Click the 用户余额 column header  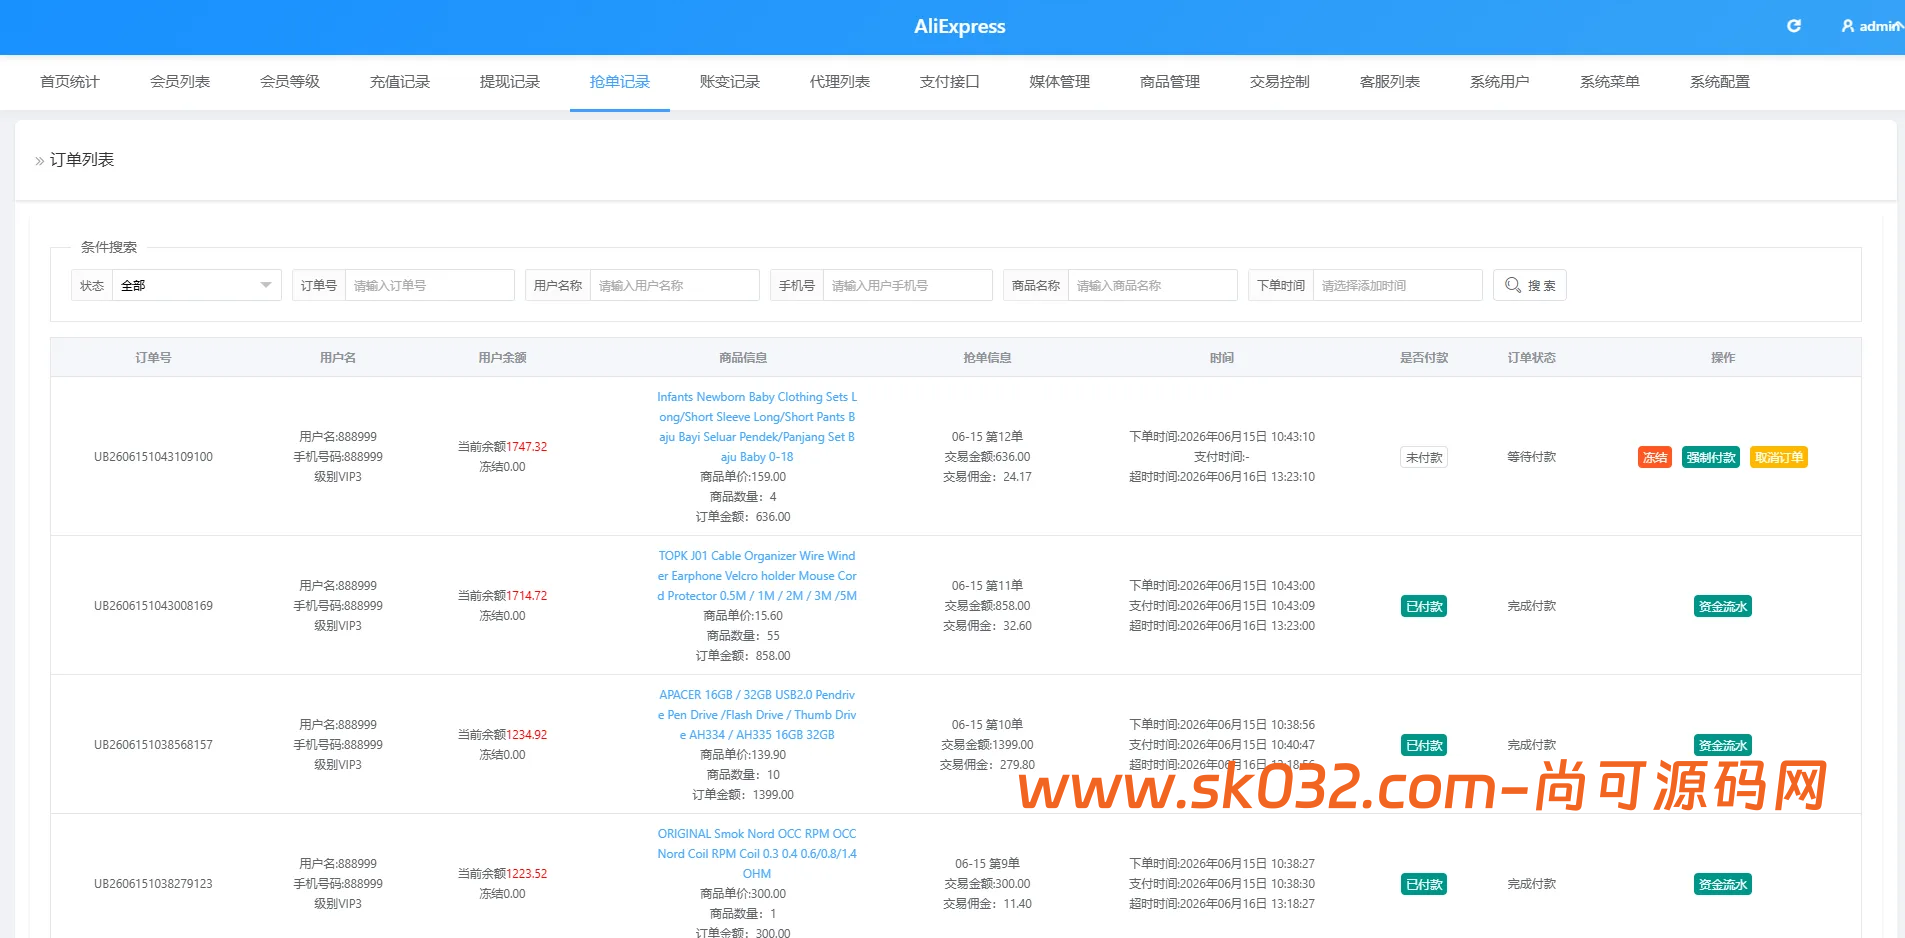click(502, 358)
